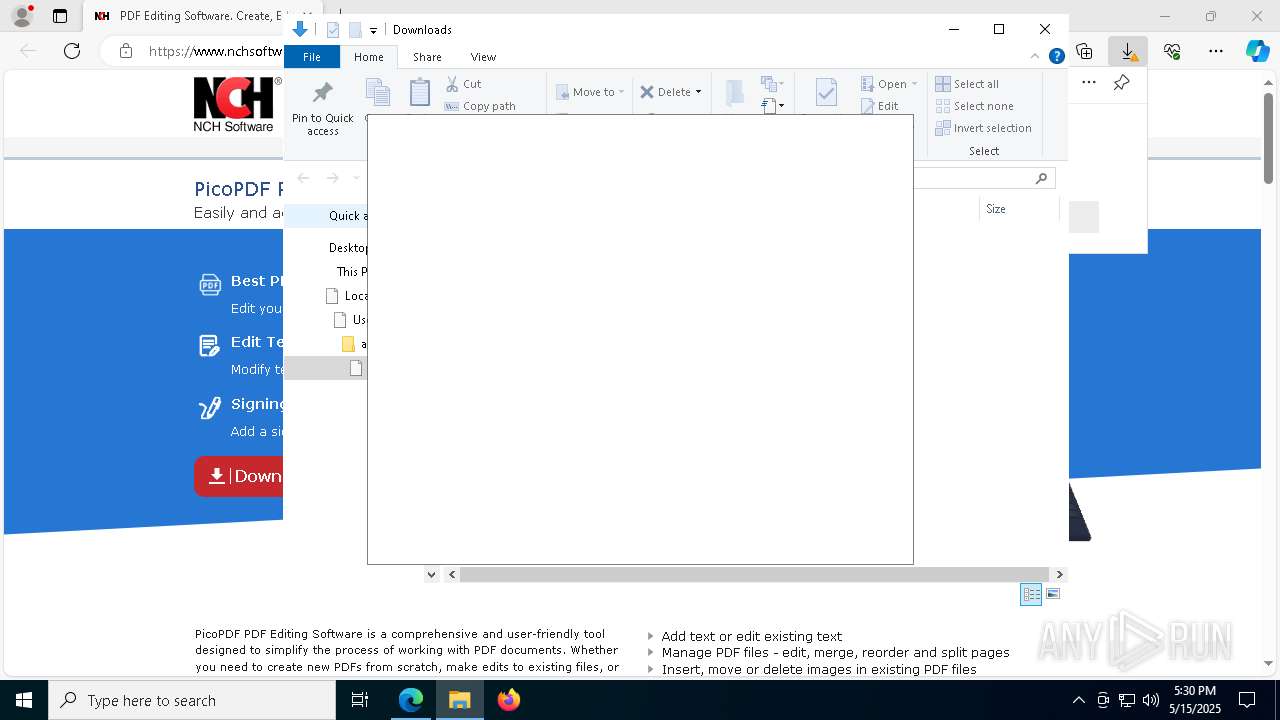This screenshot has width=1280, height=720.
Task: Switch Explorer to Large icons view
Action: (x=1053, y=594)
